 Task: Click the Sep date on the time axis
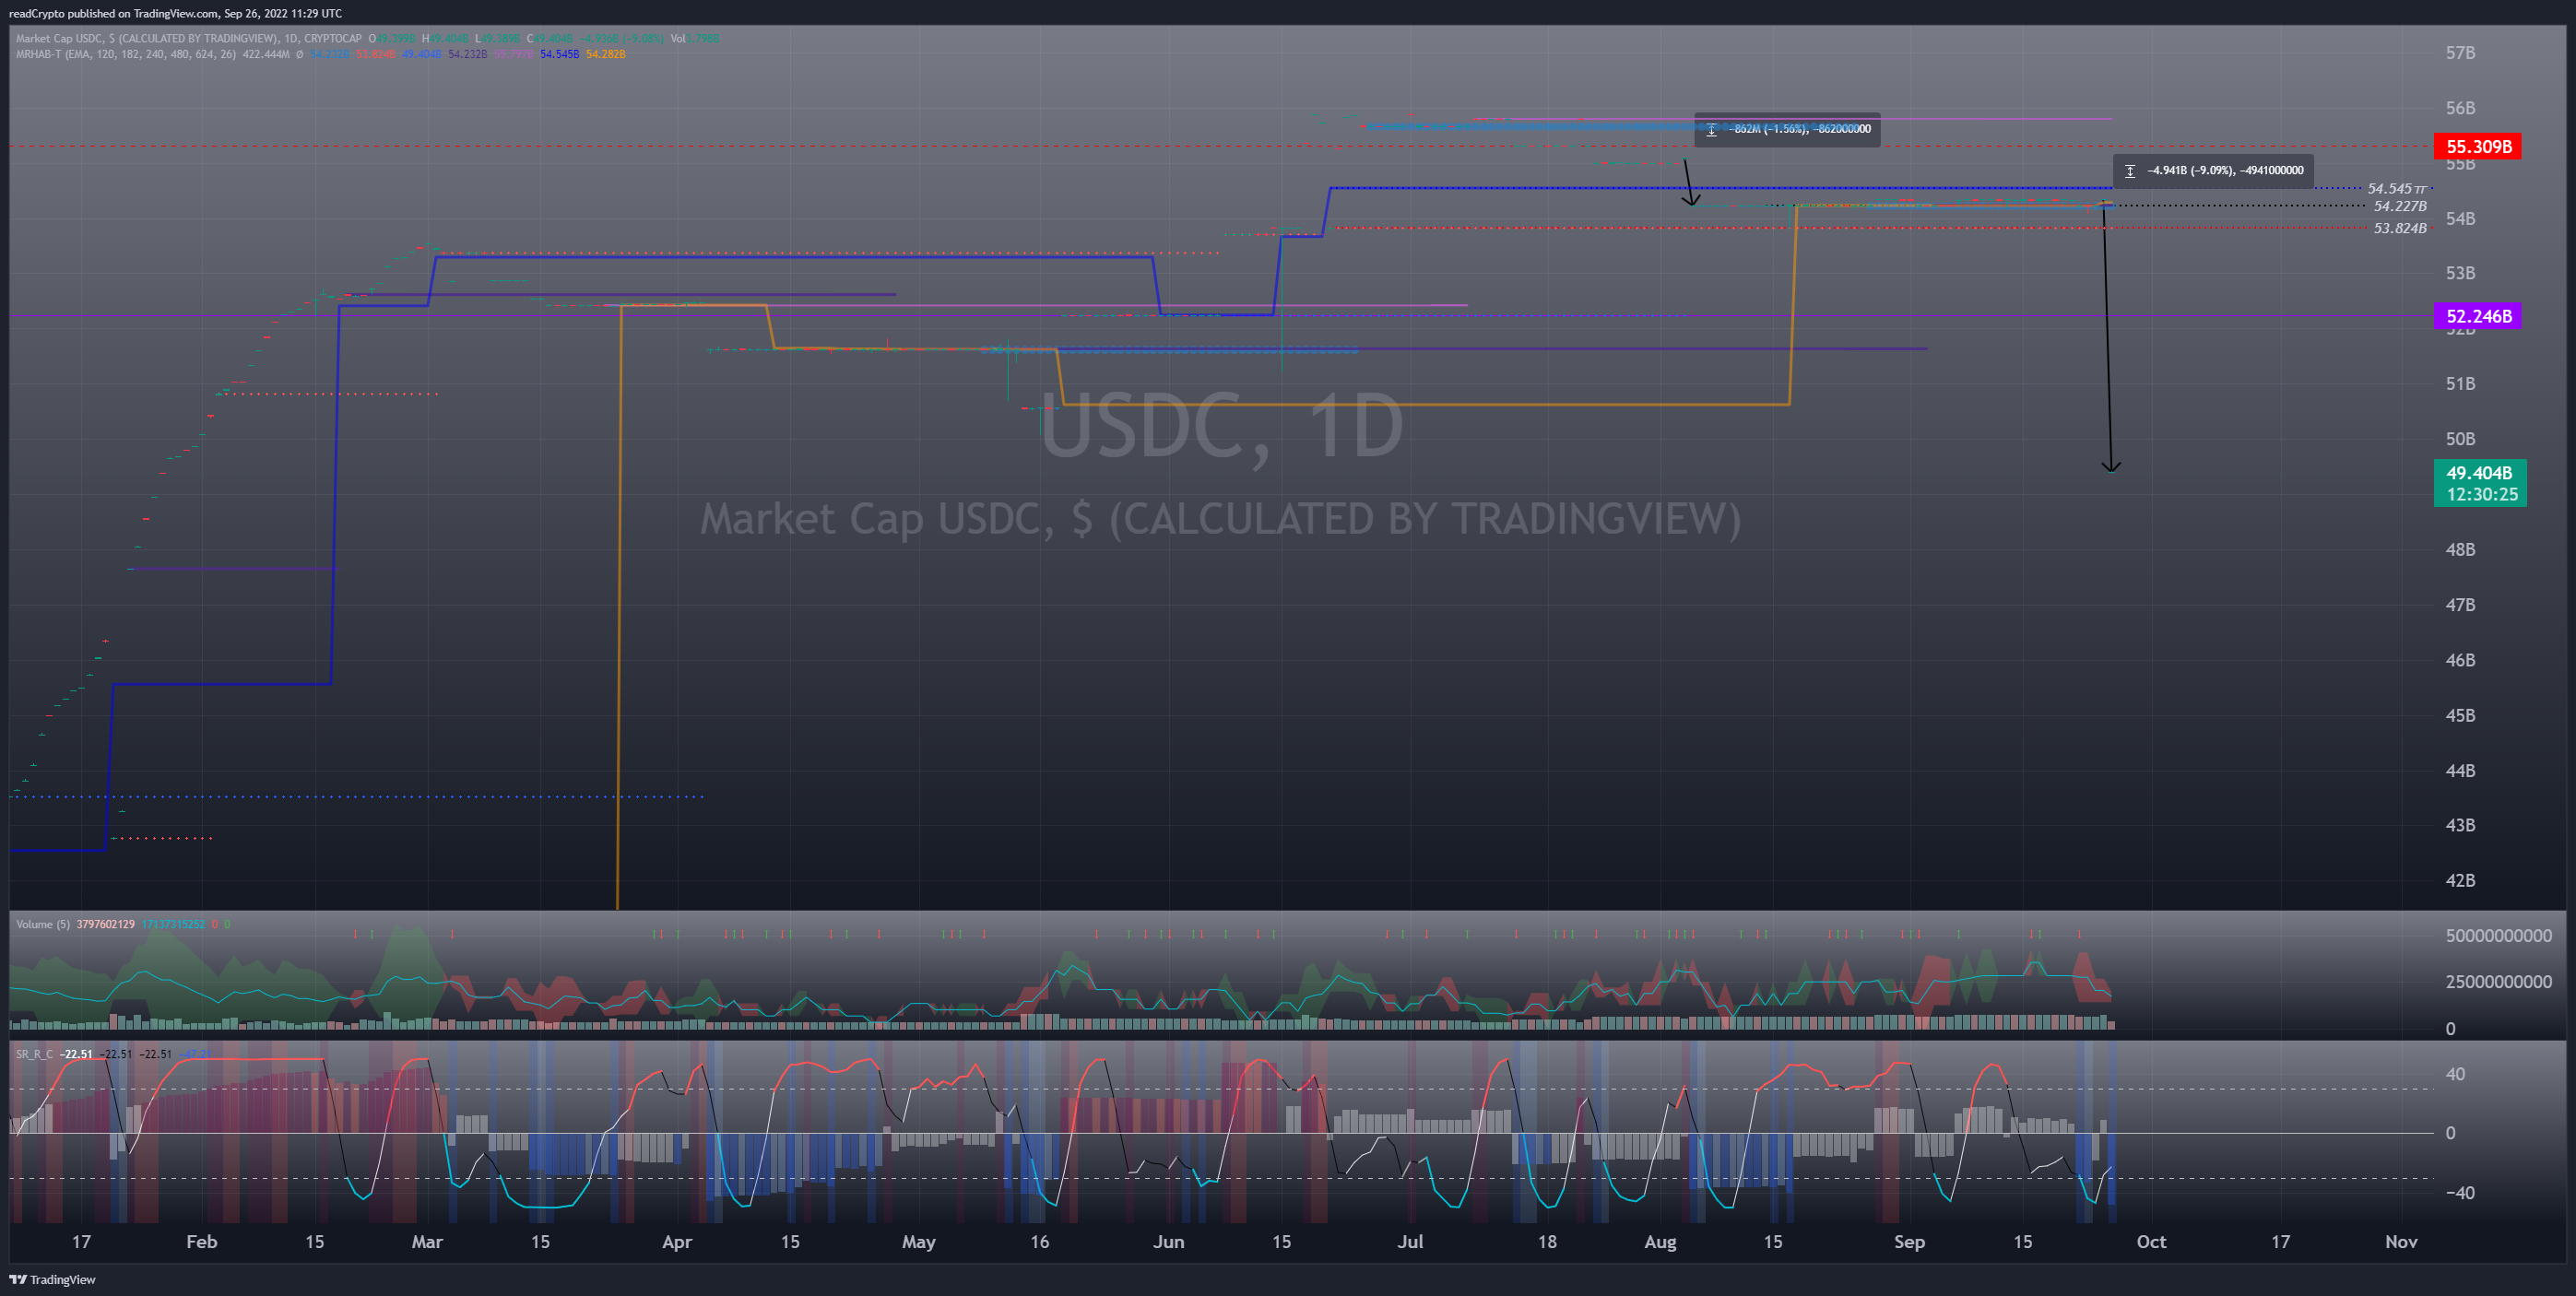[x=1910, y=1242]
